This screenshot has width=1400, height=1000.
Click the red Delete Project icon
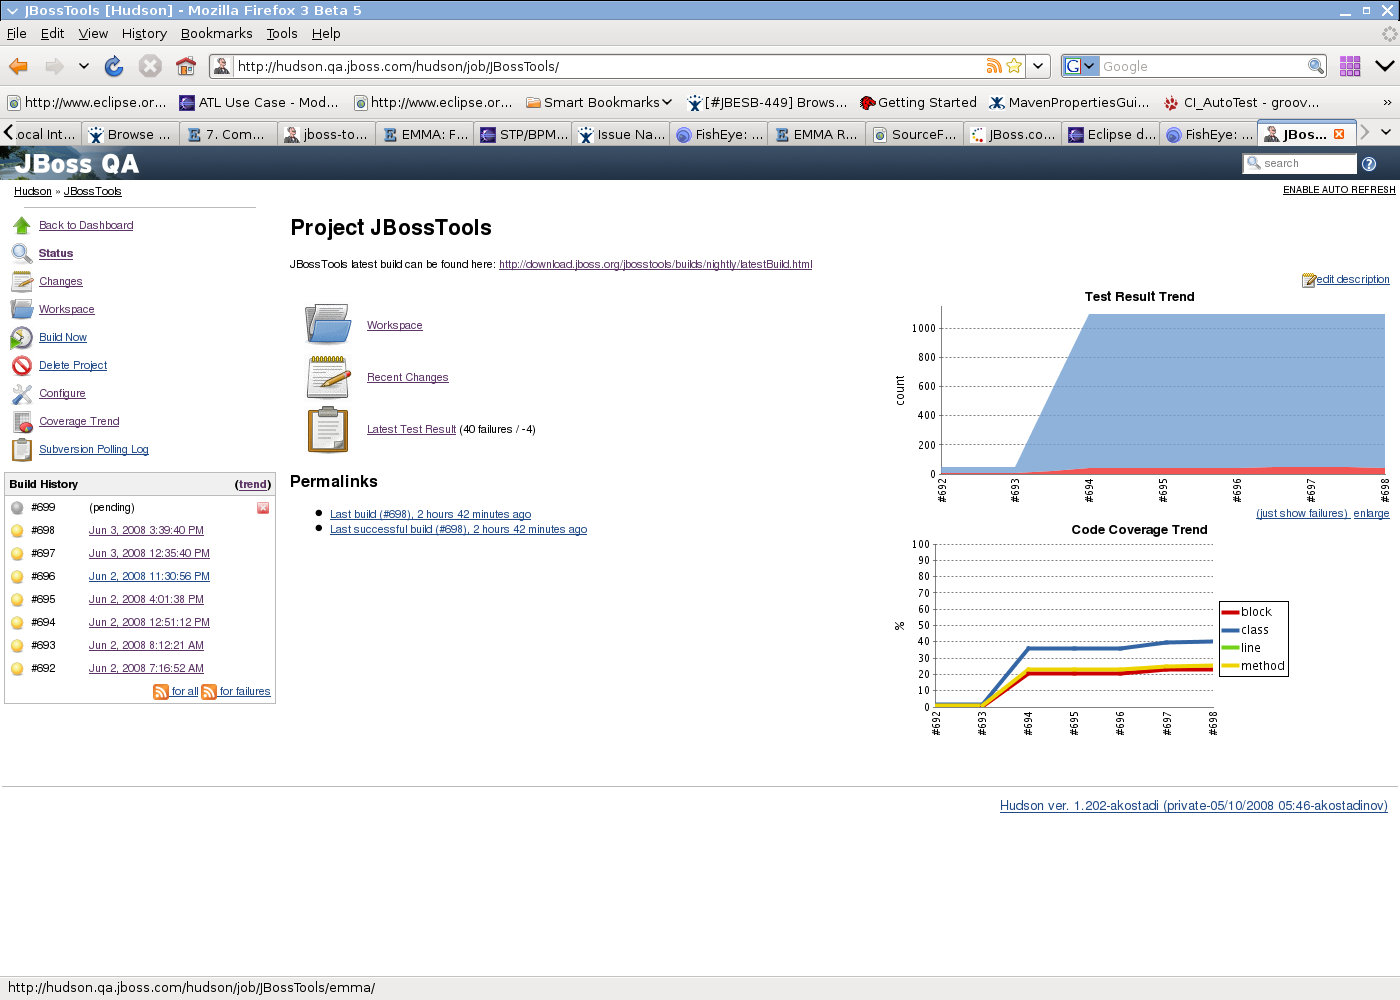22,365
